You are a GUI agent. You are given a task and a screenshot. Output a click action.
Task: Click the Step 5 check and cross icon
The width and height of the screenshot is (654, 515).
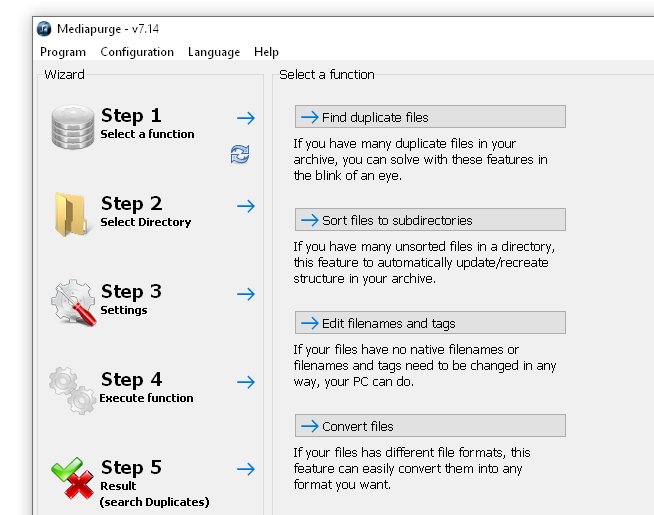72,477
